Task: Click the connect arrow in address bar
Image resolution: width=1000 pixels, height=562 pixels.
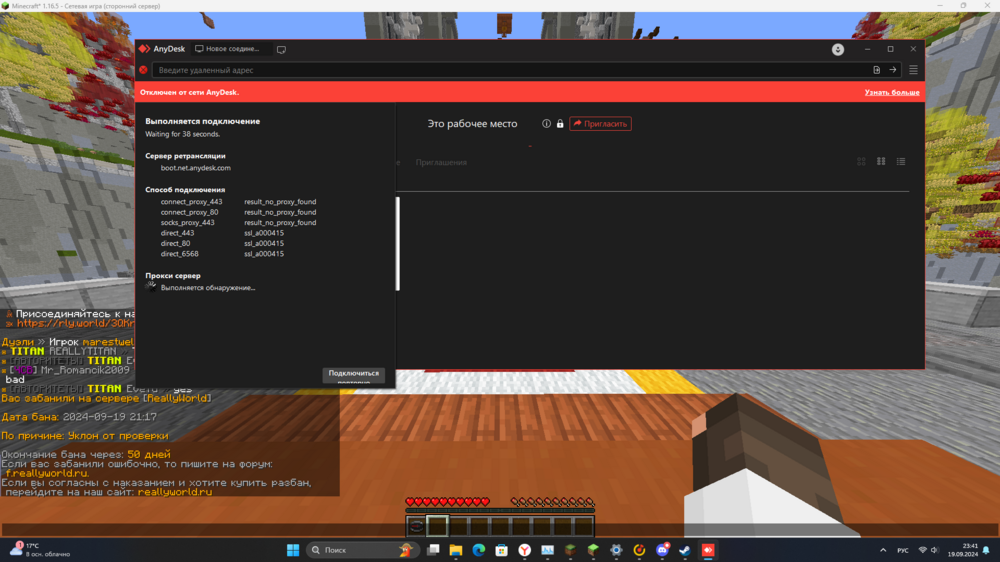Action: pos(893,70)
